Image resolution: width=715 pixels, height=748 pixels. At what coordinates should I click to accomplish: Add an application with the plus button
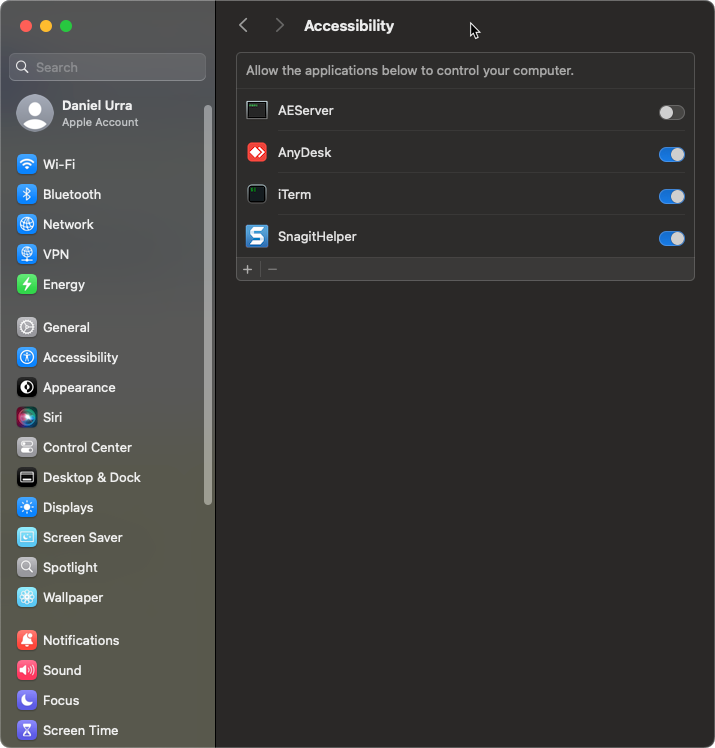[248, 270]
